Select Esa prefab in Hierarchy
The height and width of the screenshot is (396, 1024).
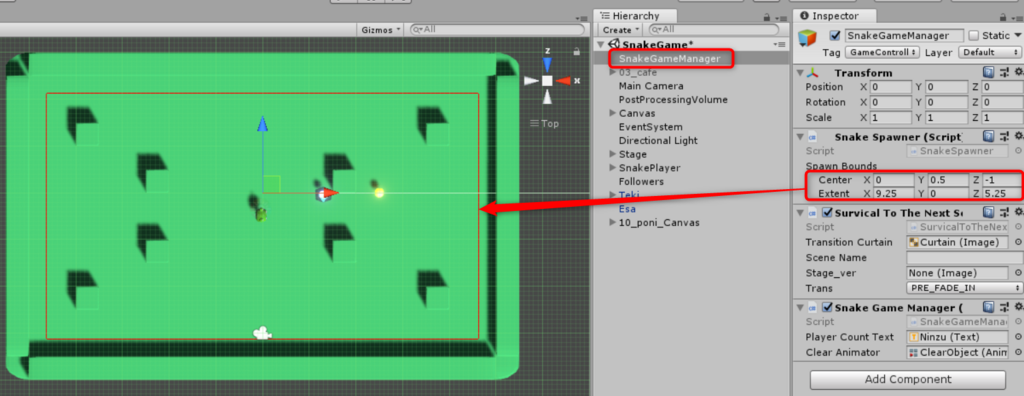pyautogui.click(x=628, y=209)
